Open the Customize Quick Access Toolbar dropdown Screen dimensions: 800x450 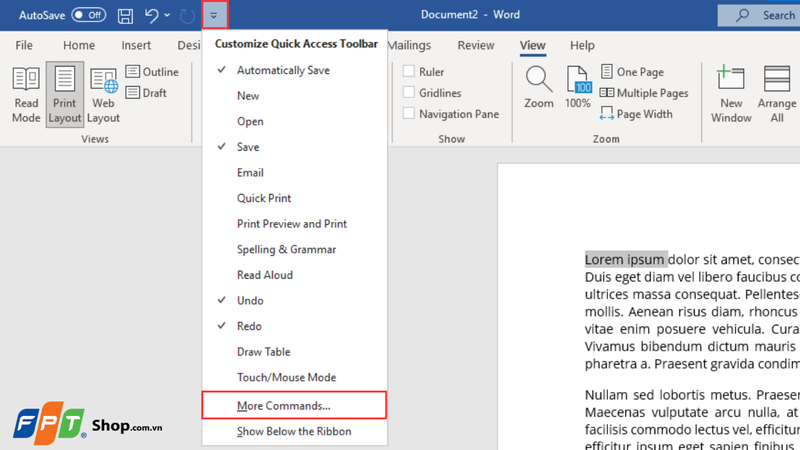(214, 15)
